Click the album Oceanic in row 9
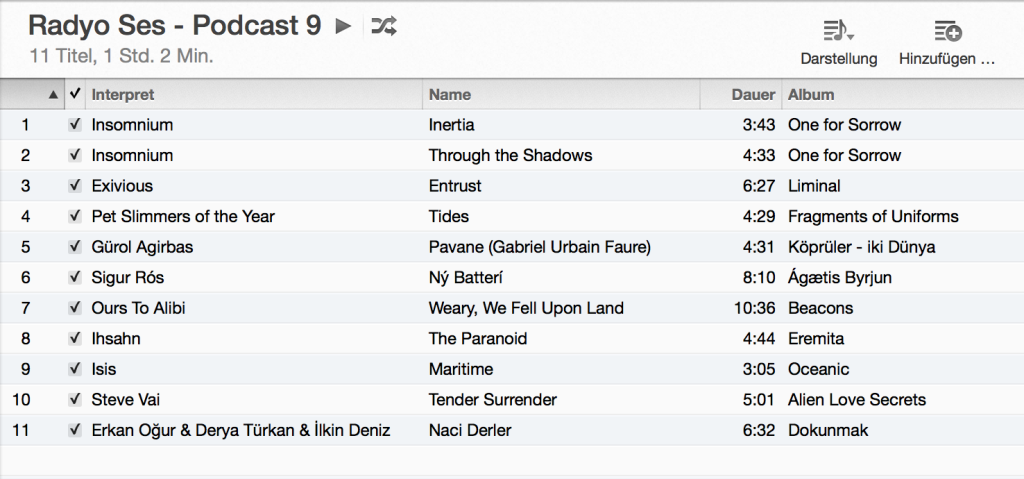Screen dimensions: 1024x479 [x=818, y=369]
